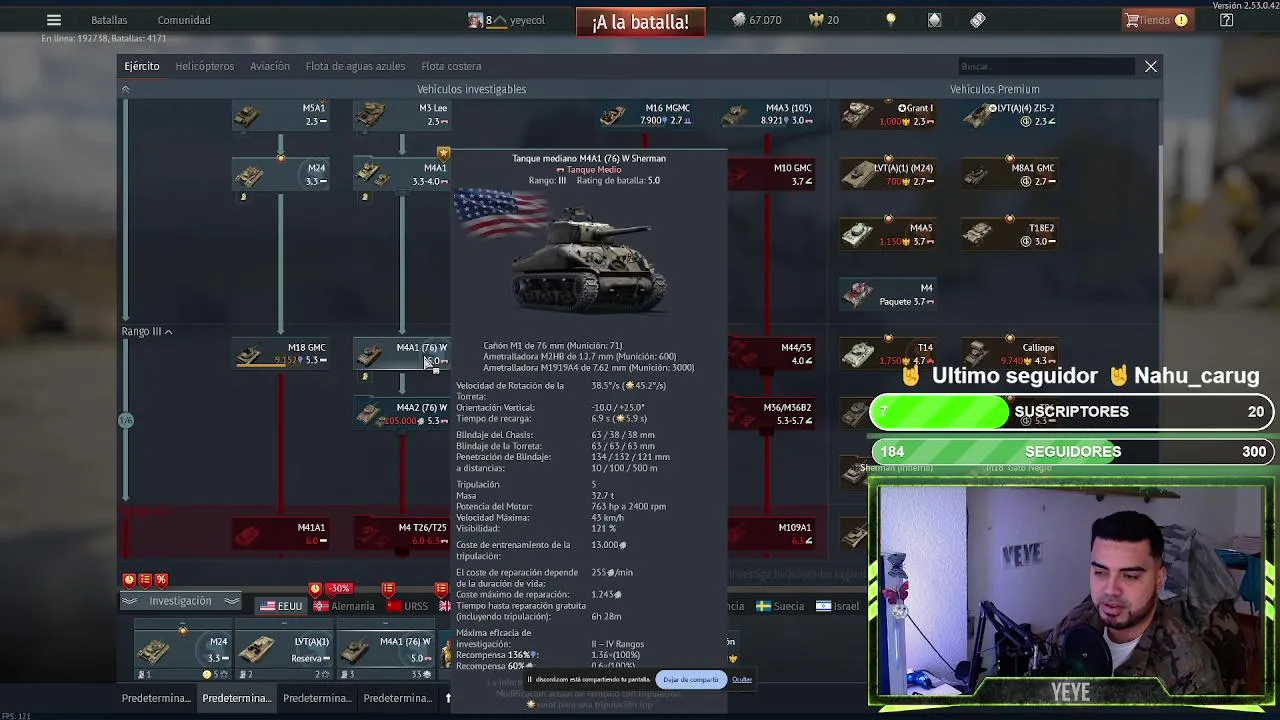Select the LVT(A)(1) (M24) premium vehicle
Screen dimensions: 1280x720
(x=888, y=175)
